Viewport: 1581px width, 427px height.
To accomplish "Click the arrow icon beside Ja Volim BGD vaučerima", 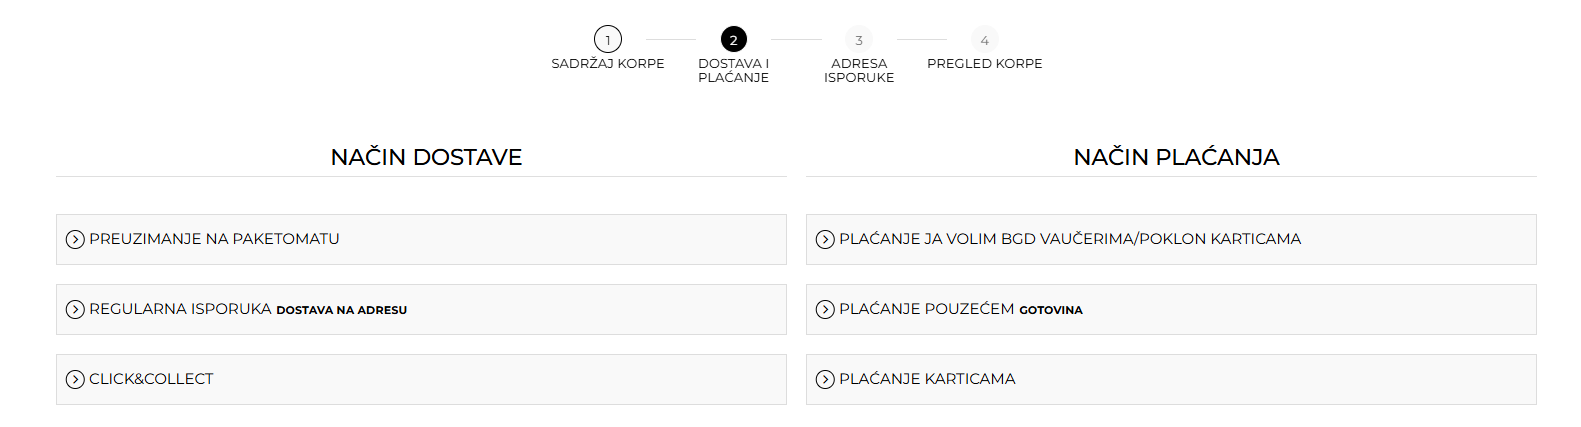I will coord(825,239).
